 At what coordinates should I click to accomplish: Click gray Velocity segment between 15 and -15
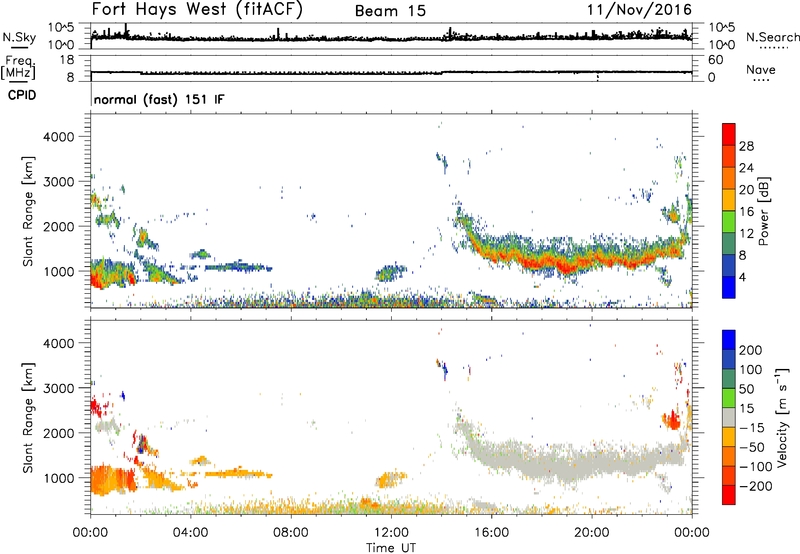(x=729, y=417)
